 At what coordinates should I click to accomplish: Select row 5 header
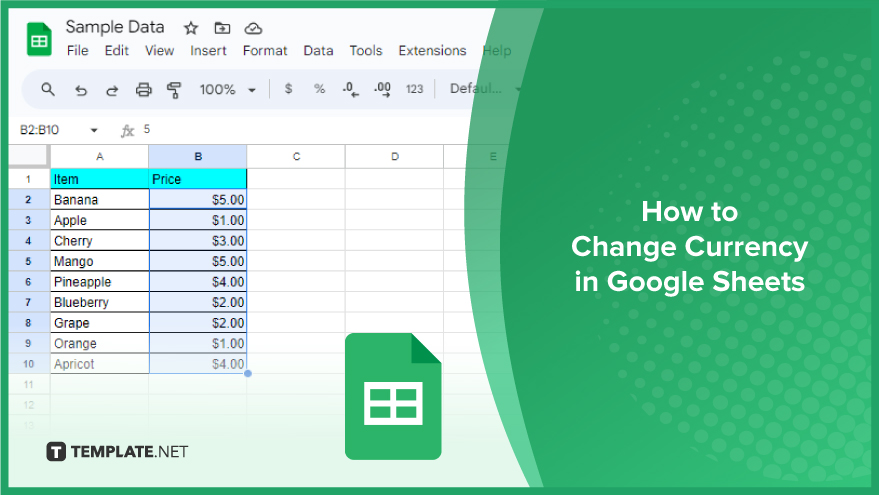(29, 261)
